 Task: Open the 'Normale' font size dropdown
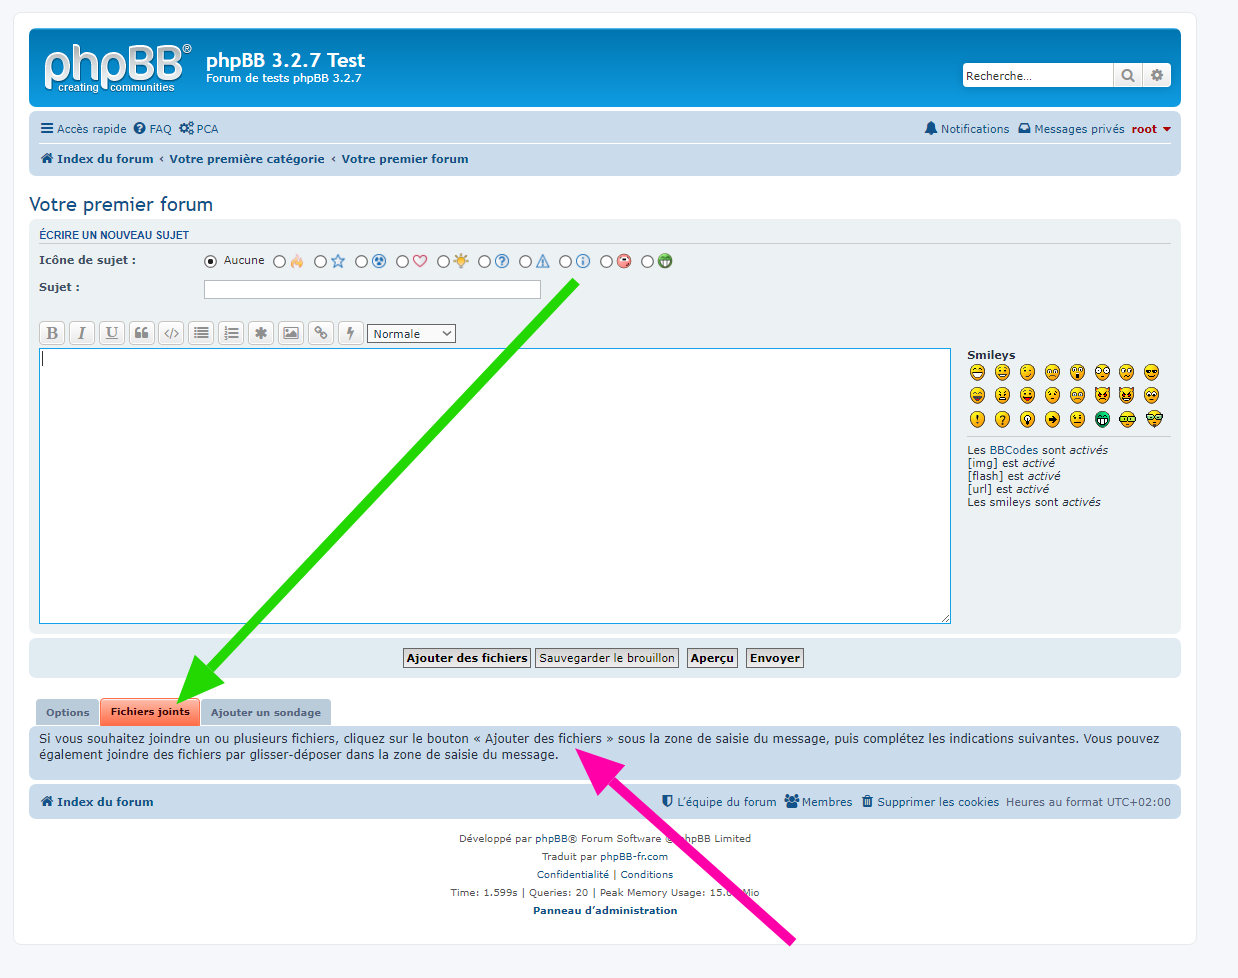pos(411,334)
